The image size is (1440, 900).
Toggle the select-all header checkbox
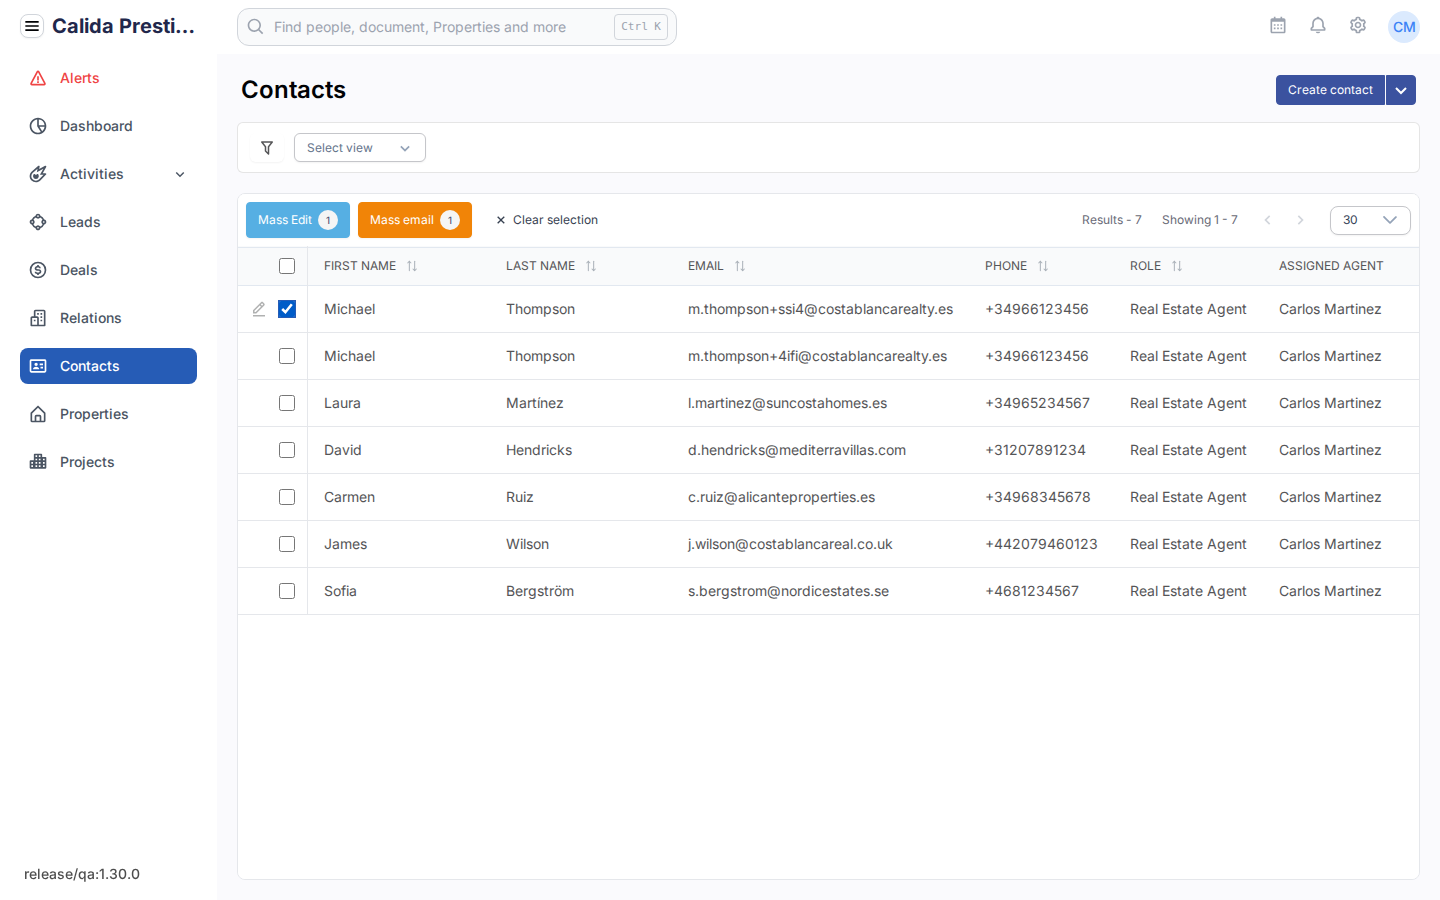[x=287, y=266]
